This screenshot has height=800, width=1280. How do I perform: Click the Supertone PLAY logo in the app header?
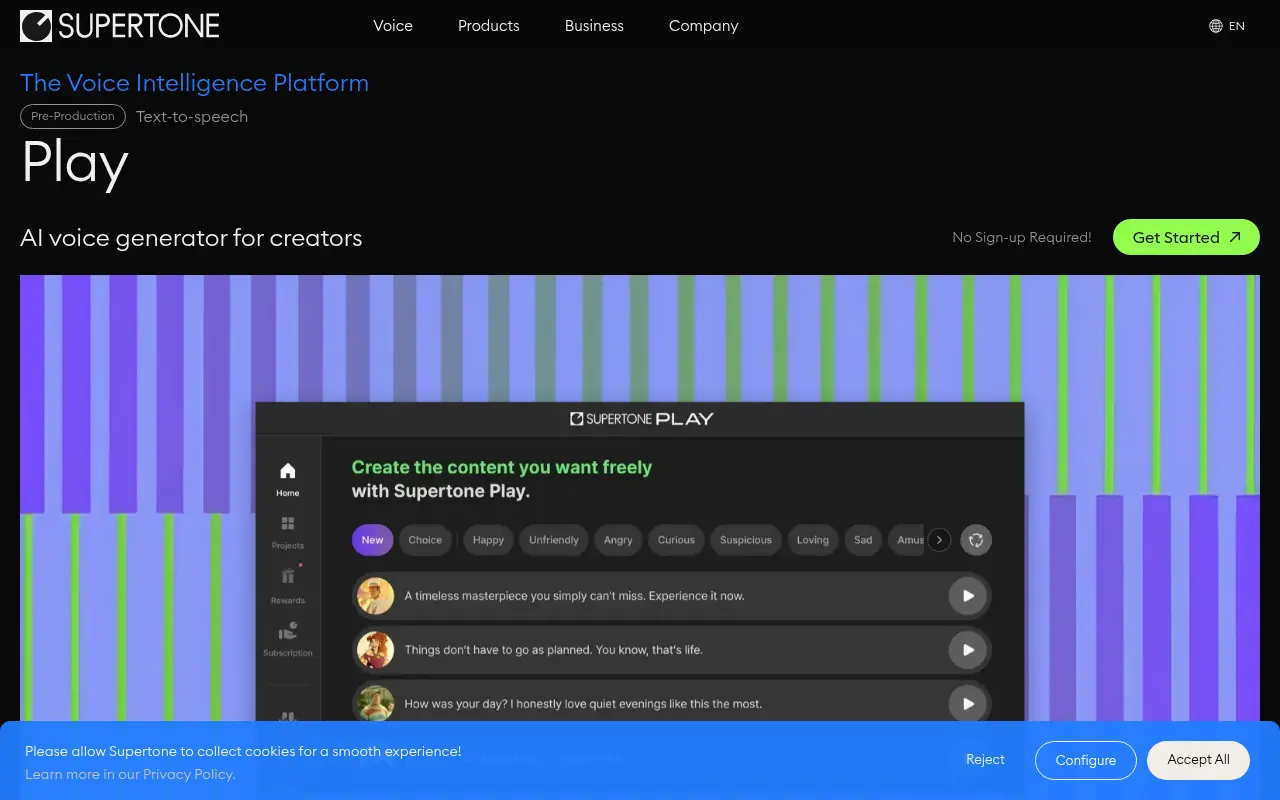[x=641, y=418]
